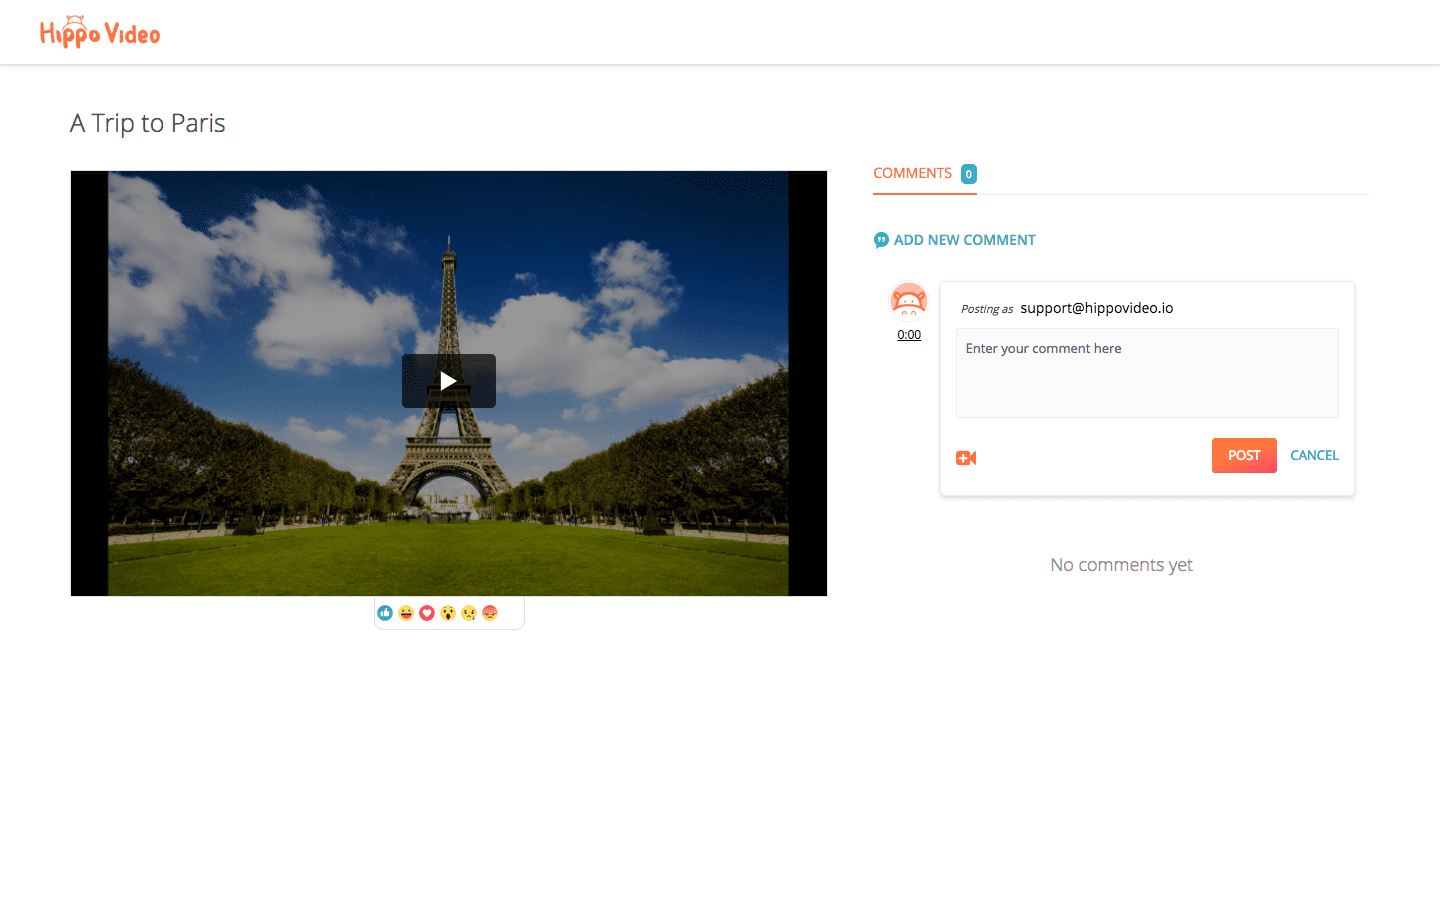Open the Hippo Video home logo
Screen dimensions: 1440x900
[99, 31]
